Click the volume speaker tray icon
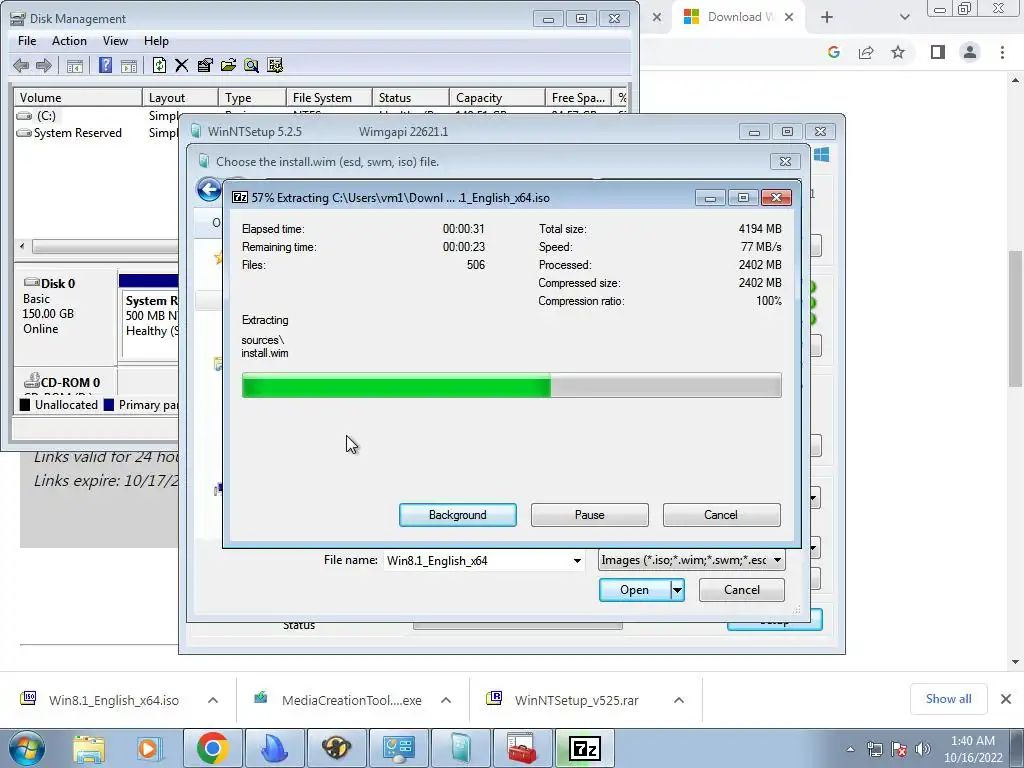The width and height of the screenshot is (1024, 768). [x=923, y=749]
